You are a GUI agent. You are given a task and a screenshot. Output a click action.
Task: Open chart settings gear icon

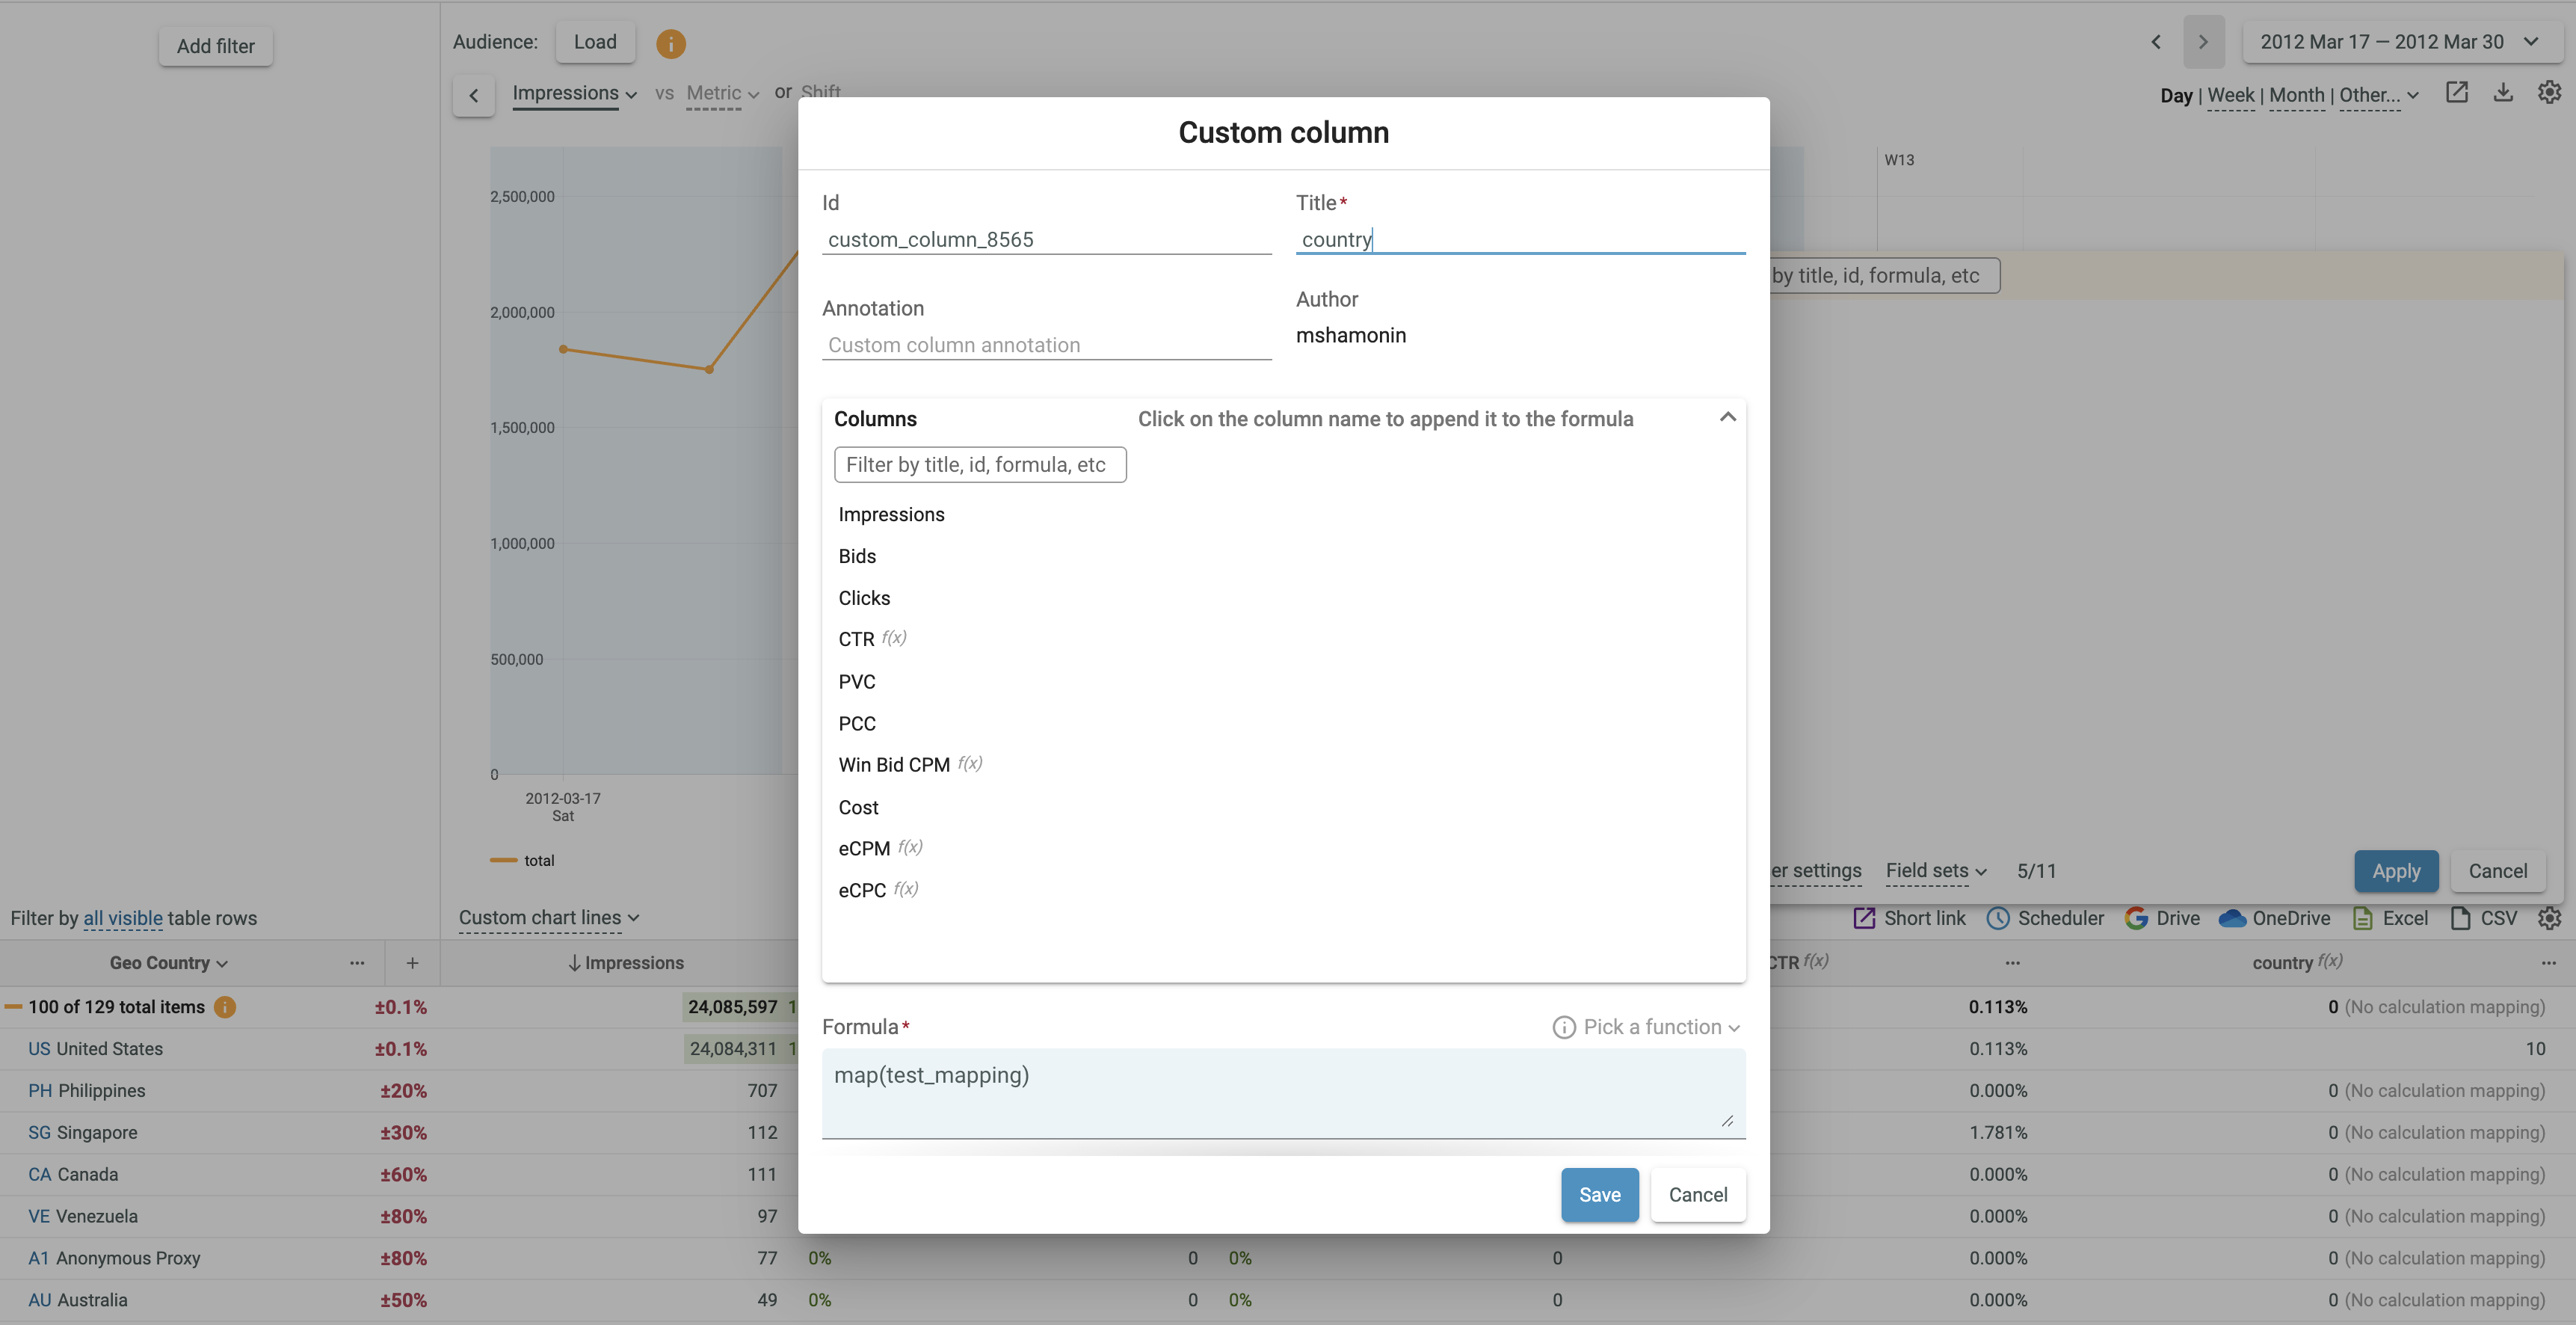click(2549, 93)
